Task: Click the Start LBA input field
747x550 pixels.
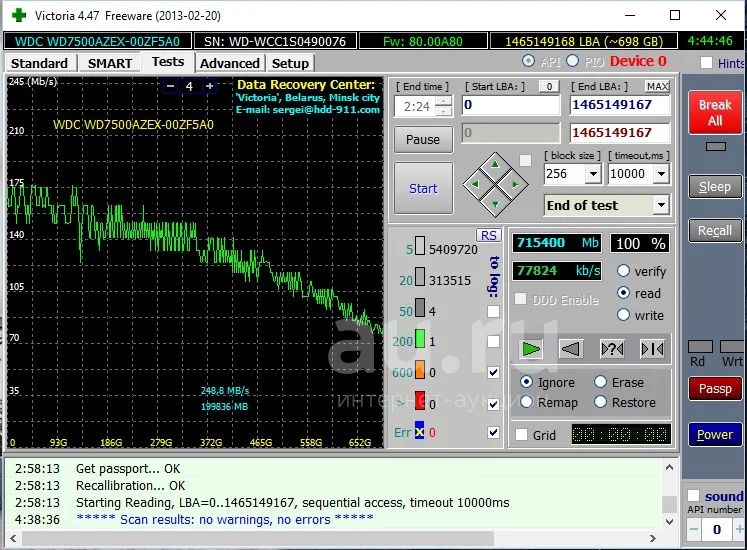Action: point(510,105)
